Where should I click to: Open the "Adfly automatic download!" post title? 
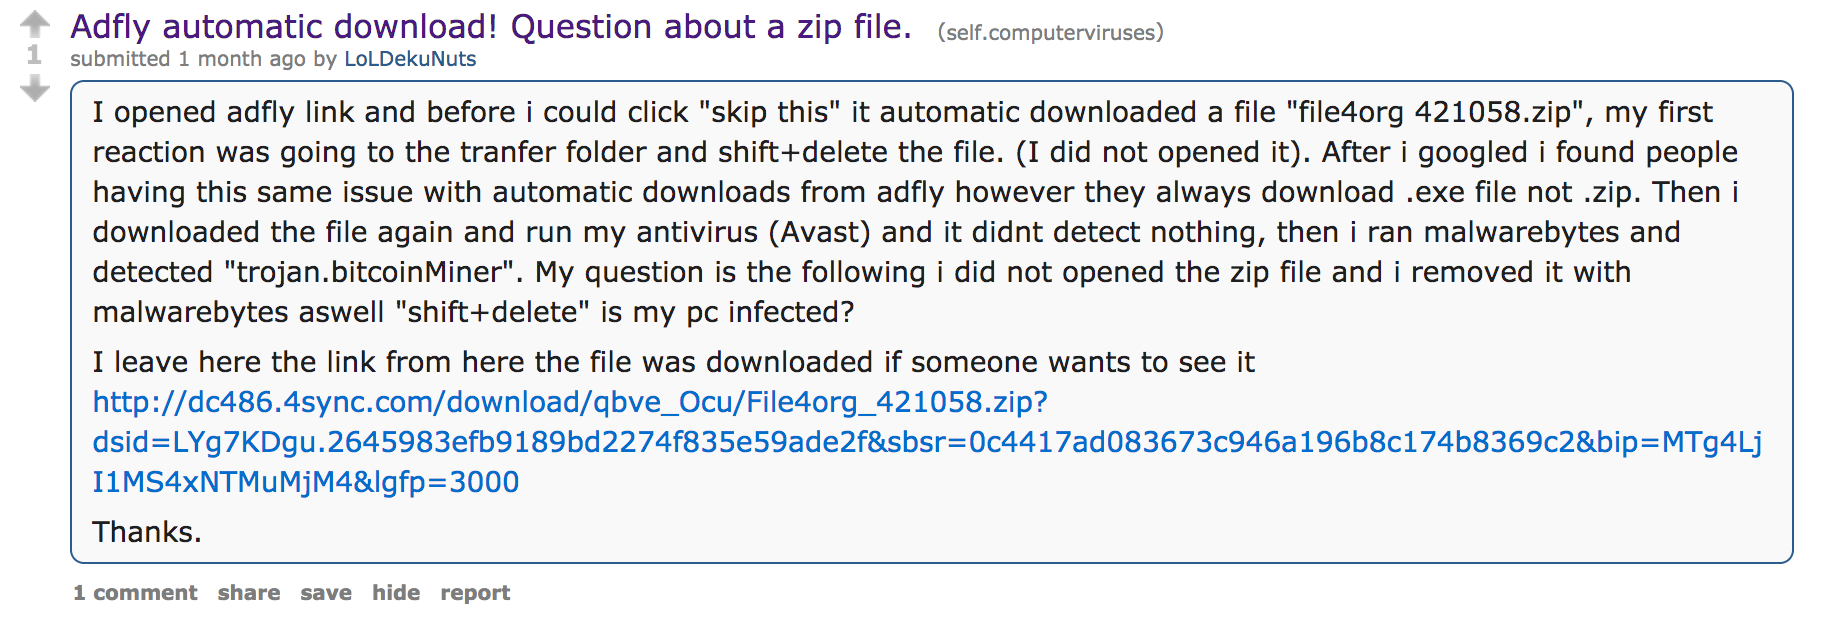pyautogui.click(x=490, y=27)
